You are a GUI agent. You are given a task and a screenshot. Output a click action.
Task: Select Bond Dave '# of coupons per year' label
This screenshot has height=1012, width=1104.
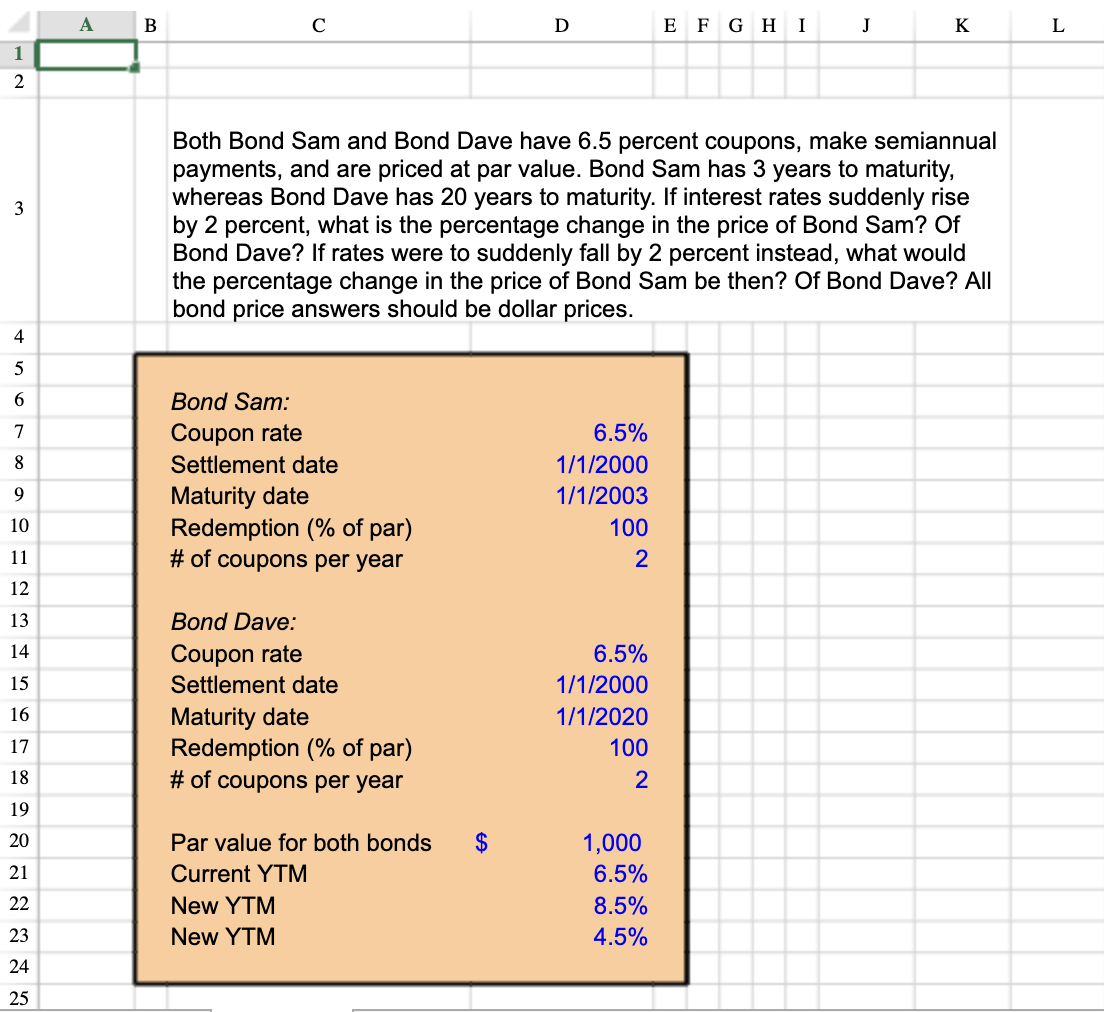[287, 780]
